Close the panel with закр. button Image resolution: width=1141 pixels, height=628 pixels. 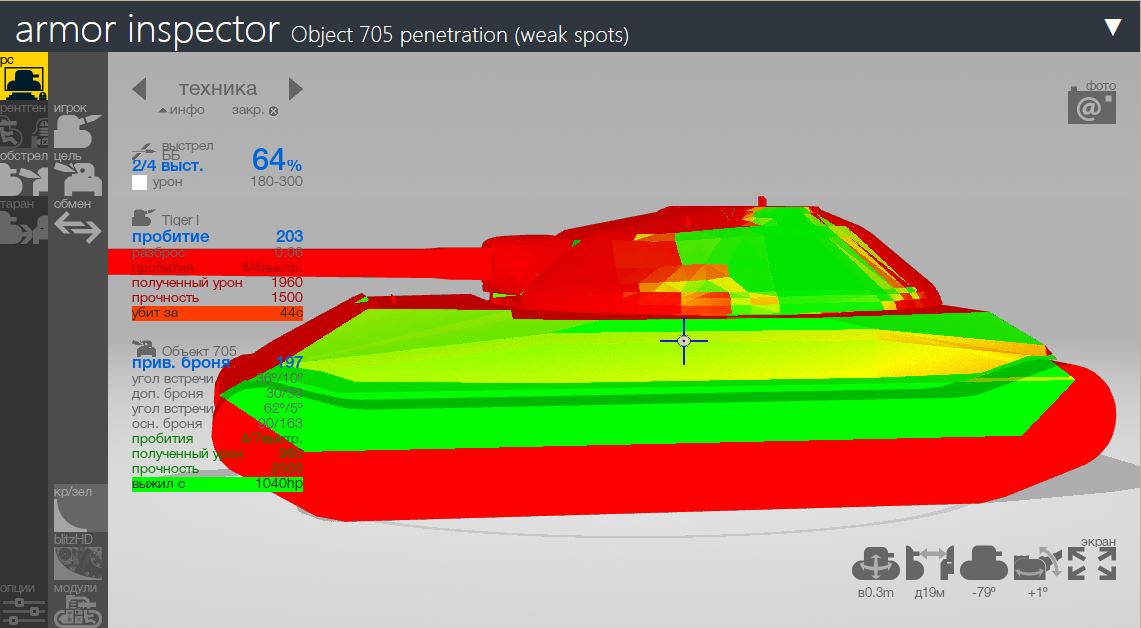(255, 110)
